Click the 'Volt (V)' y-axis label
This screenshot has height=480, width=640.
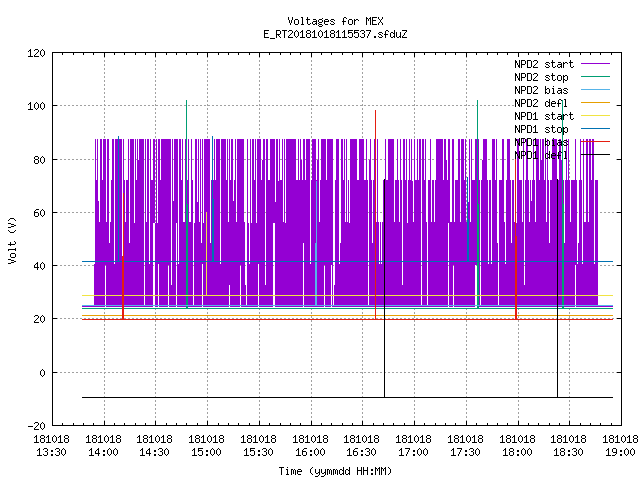tap(12, 240)
